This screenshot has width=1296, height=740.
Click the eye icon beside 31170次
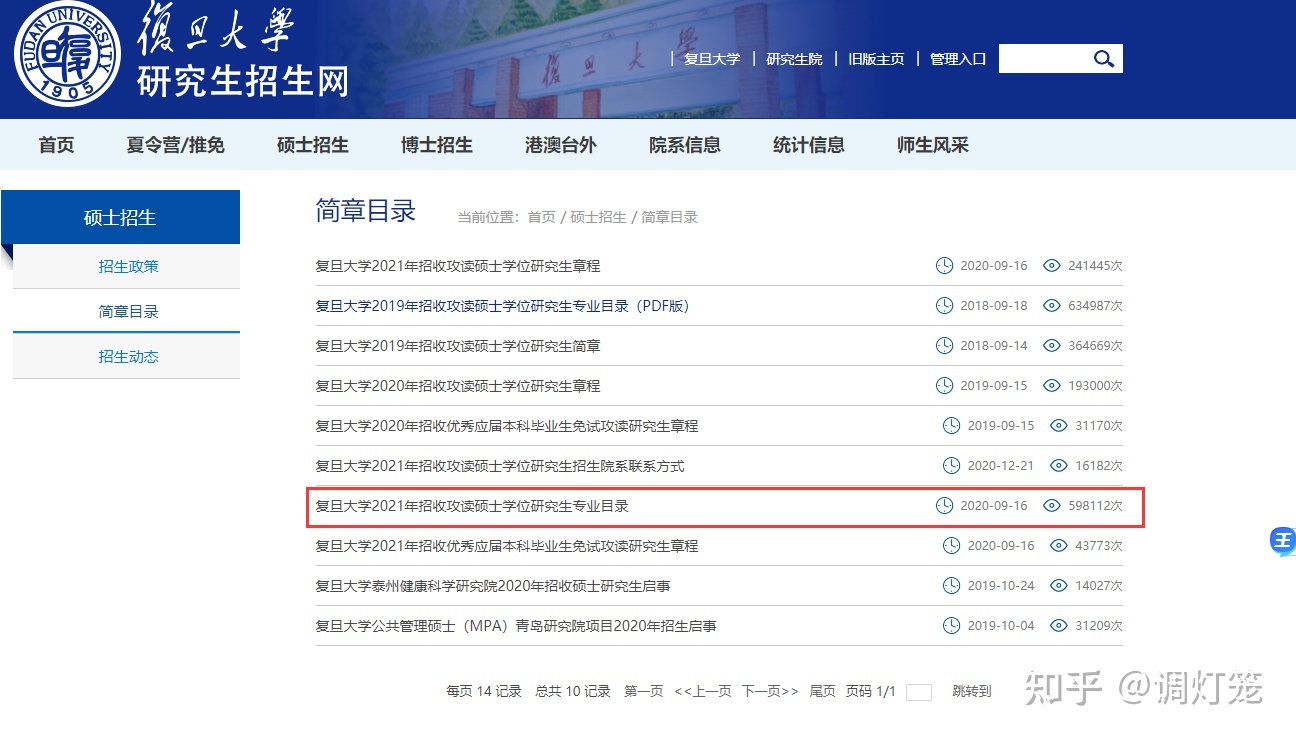pyautogui.click(x=1059, y=426)
